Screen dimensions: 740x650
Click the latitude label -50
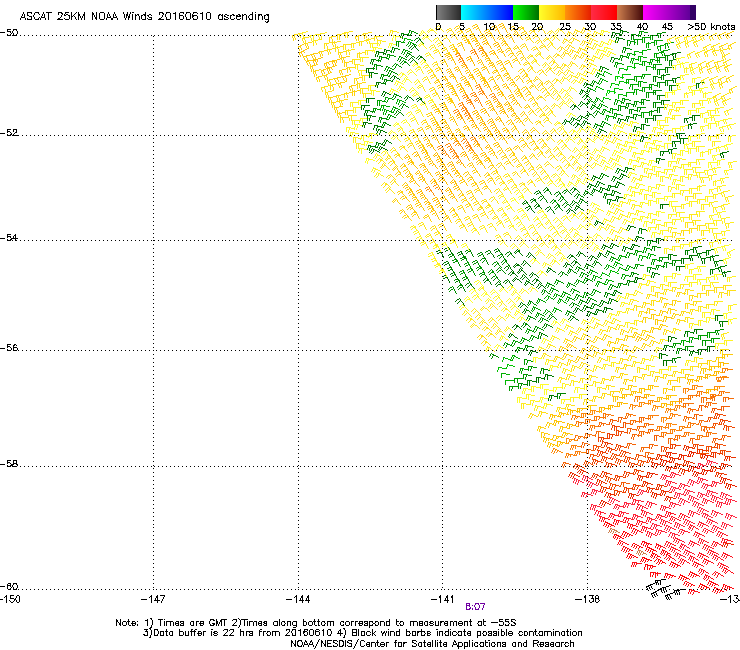click(9, 33)
